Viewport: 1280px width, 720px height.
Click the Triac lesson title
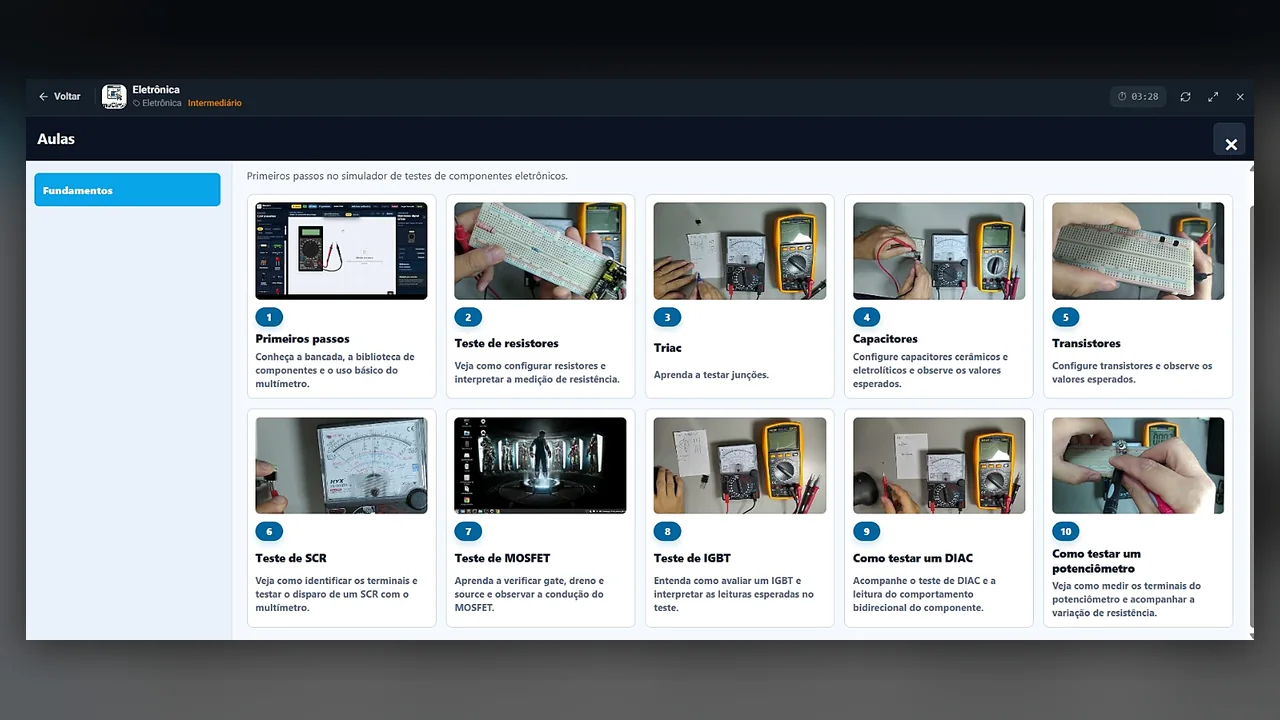pyautogui.click(x=668, y=348)
